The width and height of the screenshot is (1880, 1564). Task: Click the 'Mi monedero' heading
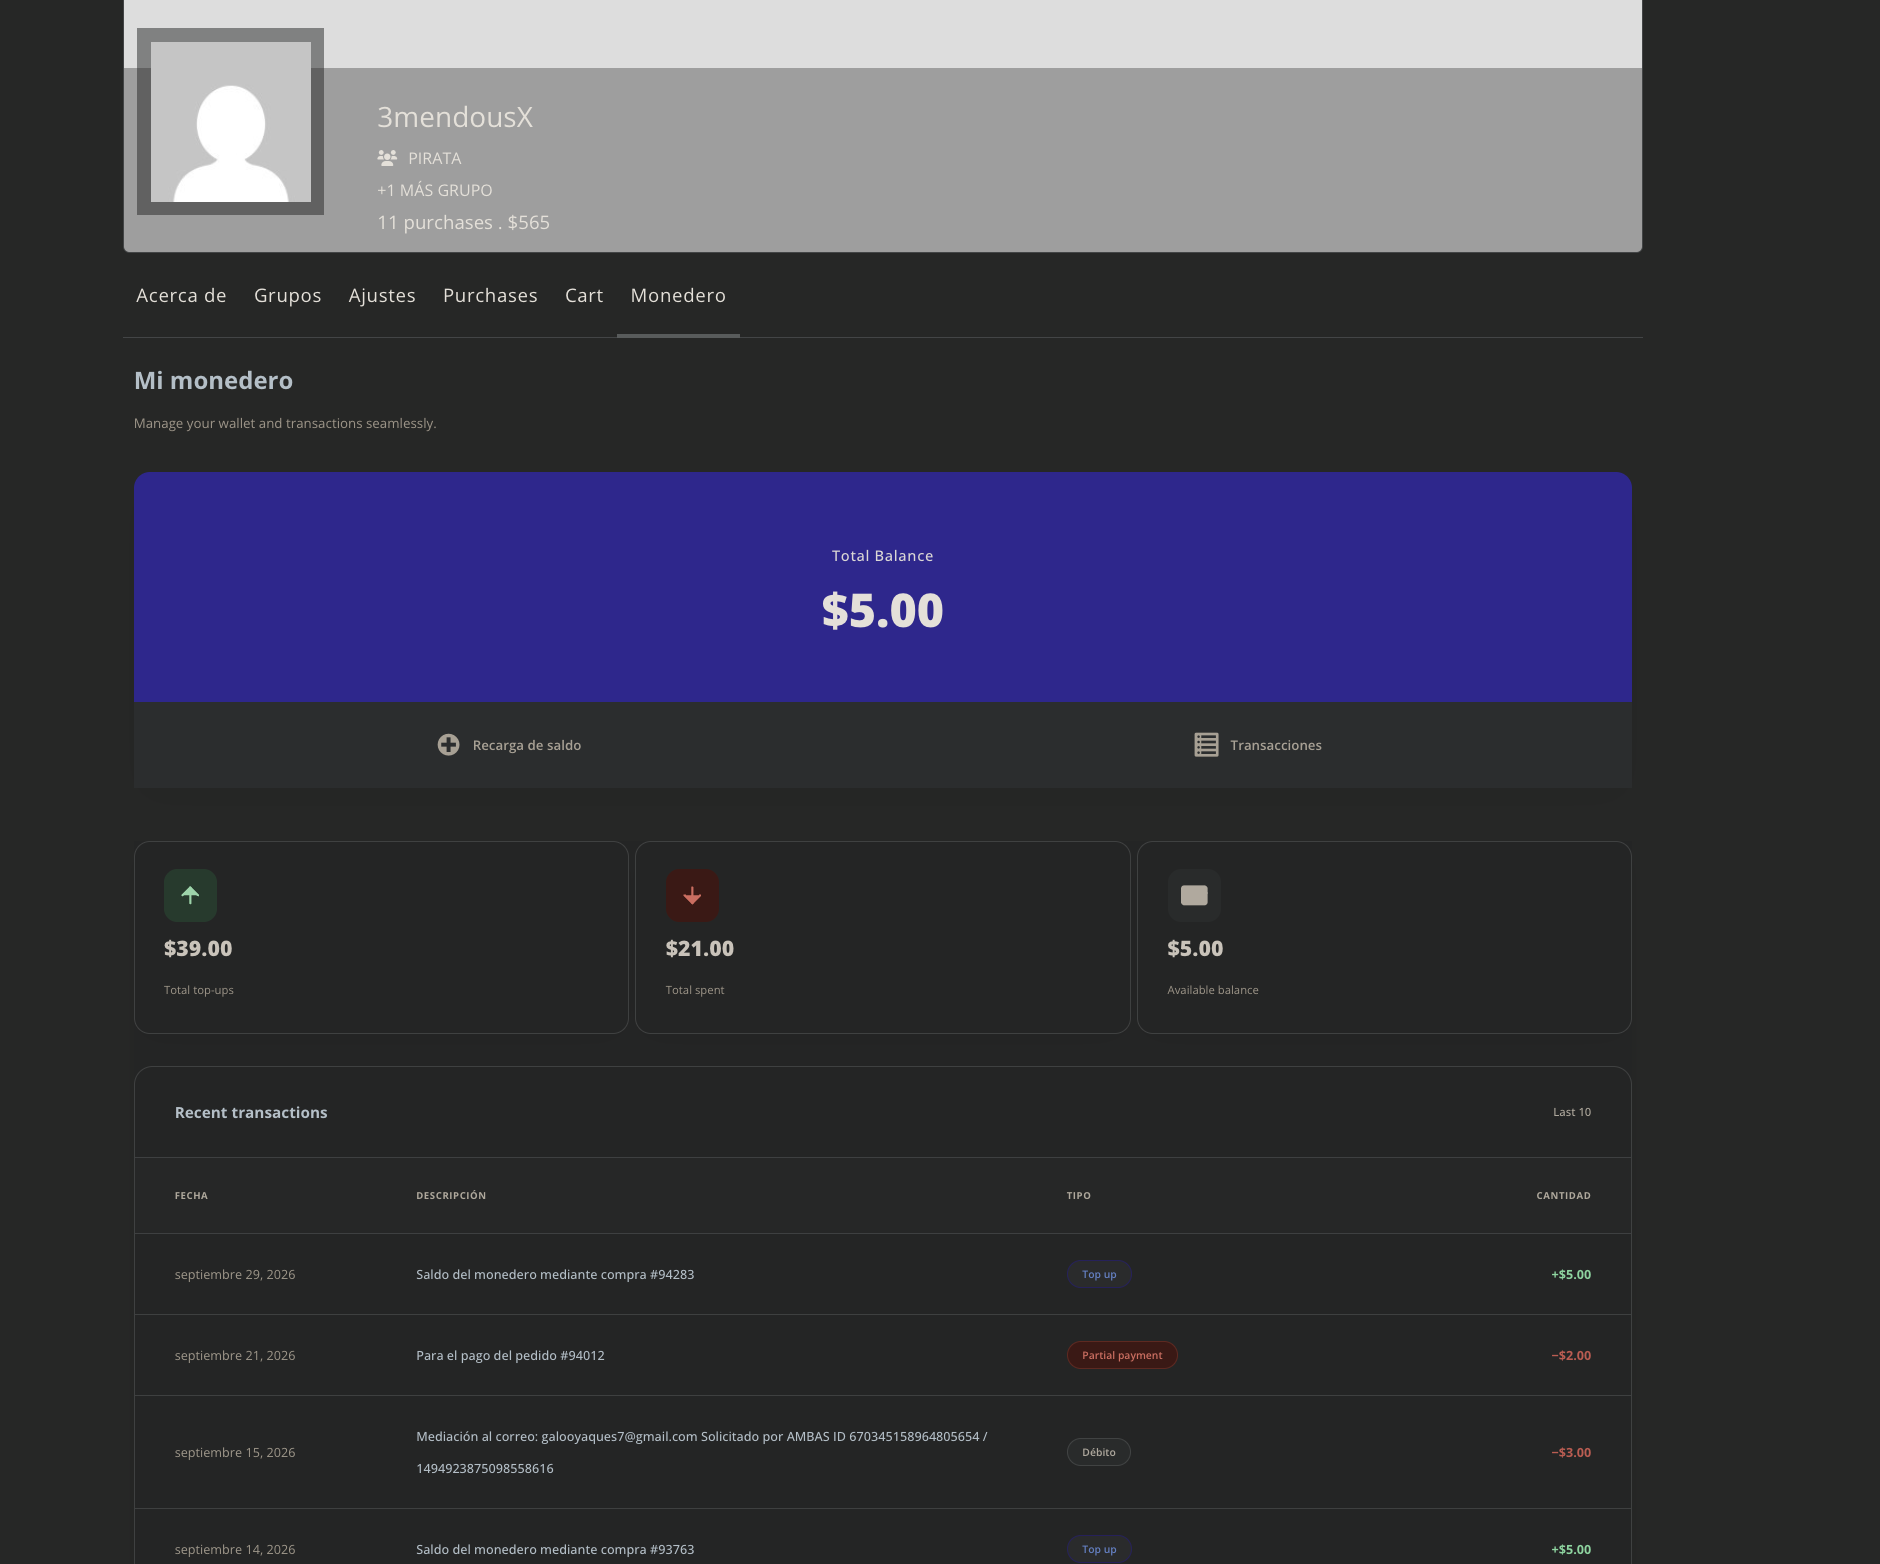point(213,380)
